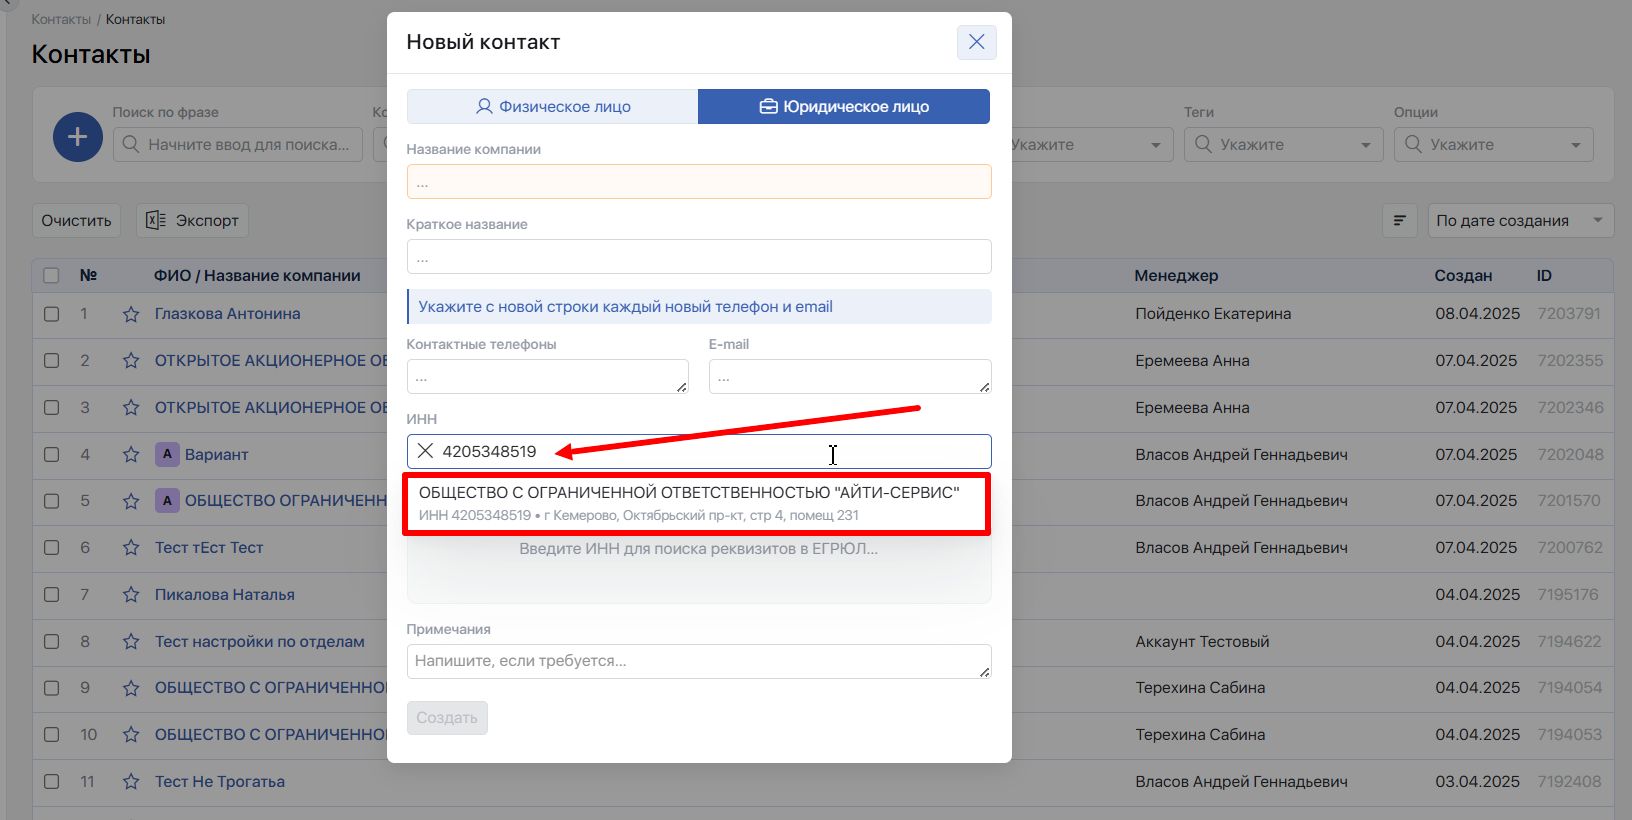Check the checkbox for row 1
Viewport: 1632px width, 820px height.
[52, 314]
